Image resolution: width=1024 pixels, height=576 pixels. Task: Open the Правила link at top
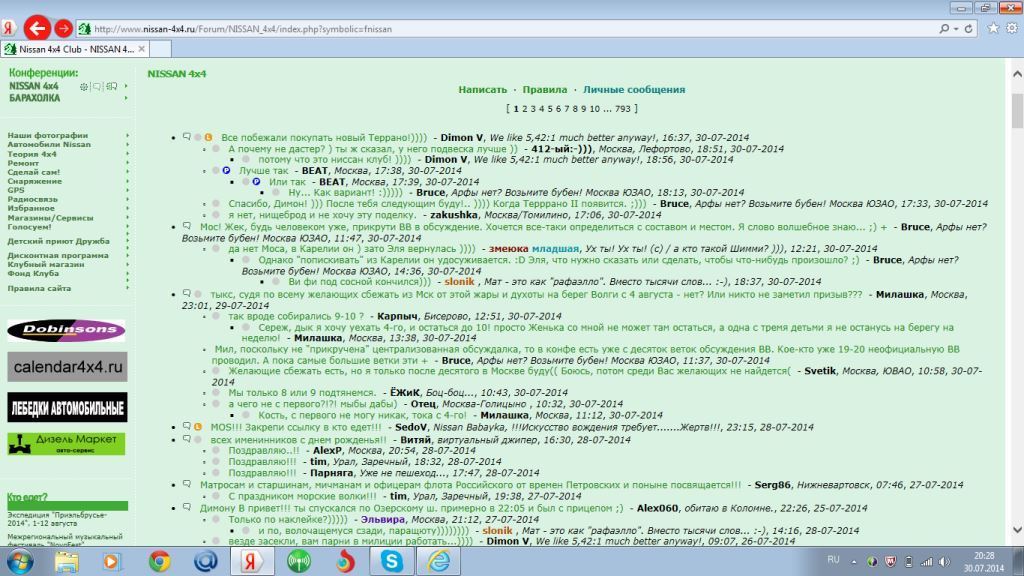point(545,89)
